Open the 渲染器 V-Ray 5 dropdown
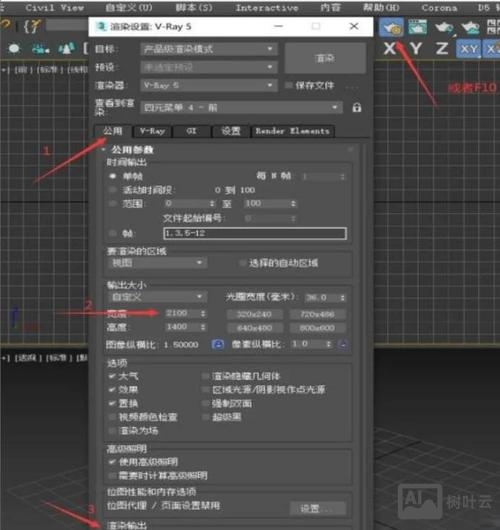 click(209, 85)
